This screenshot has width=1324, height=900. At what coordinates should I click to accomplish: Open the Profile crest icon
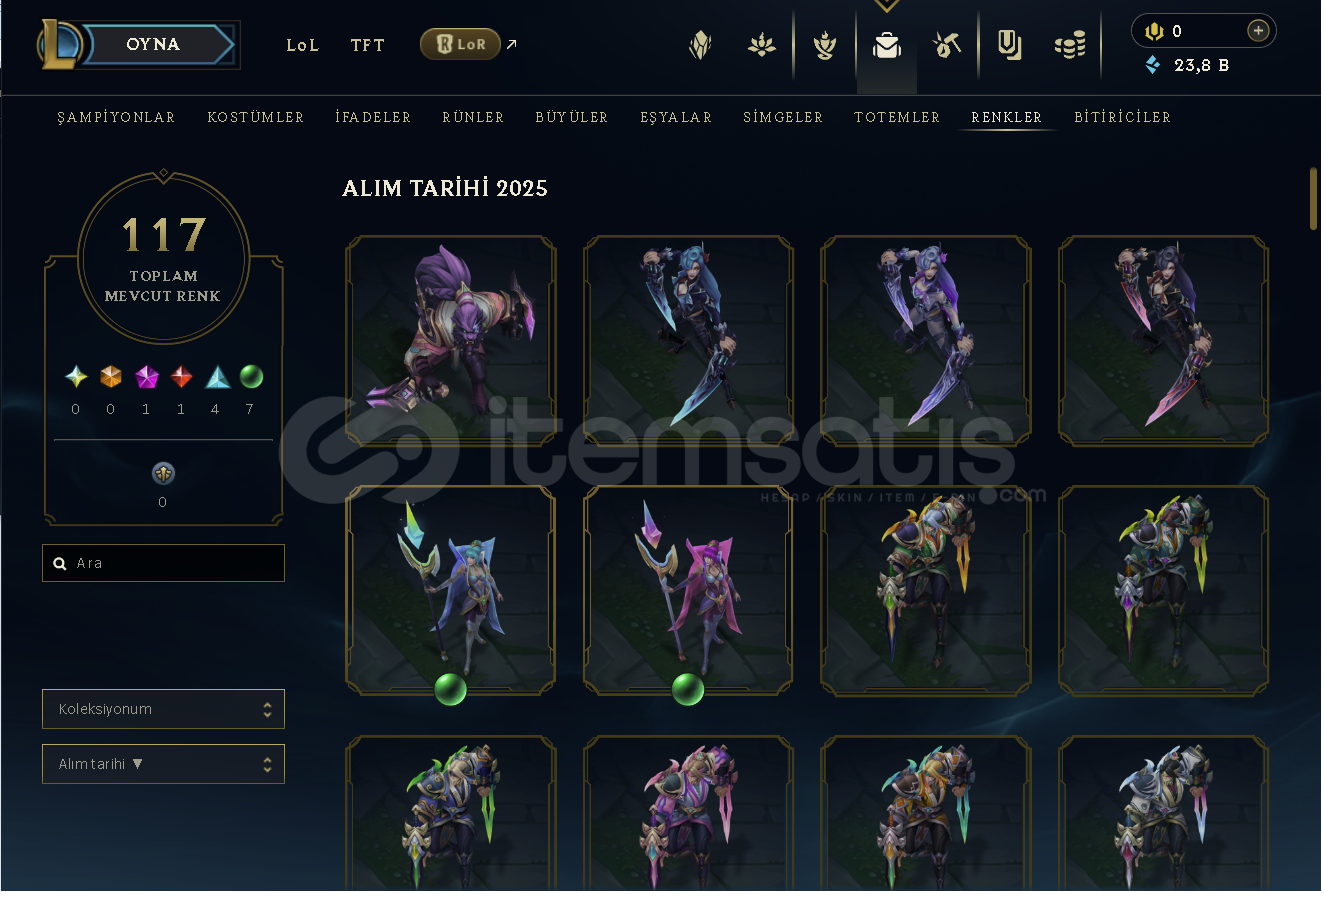(701, 45)
